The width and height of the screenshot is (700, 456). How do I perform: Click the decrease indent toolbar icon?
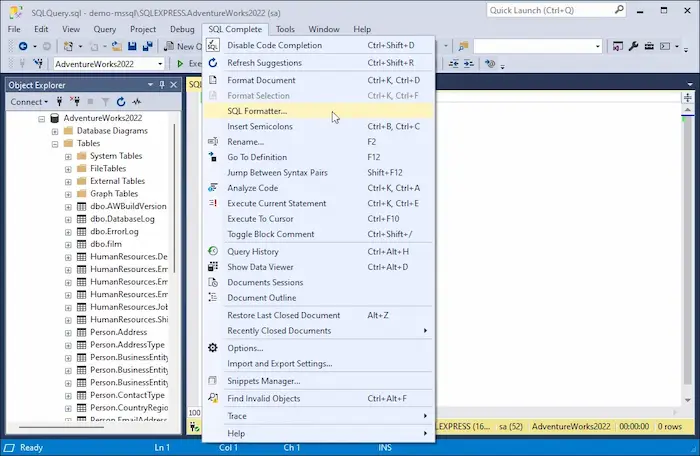[454, 64]
